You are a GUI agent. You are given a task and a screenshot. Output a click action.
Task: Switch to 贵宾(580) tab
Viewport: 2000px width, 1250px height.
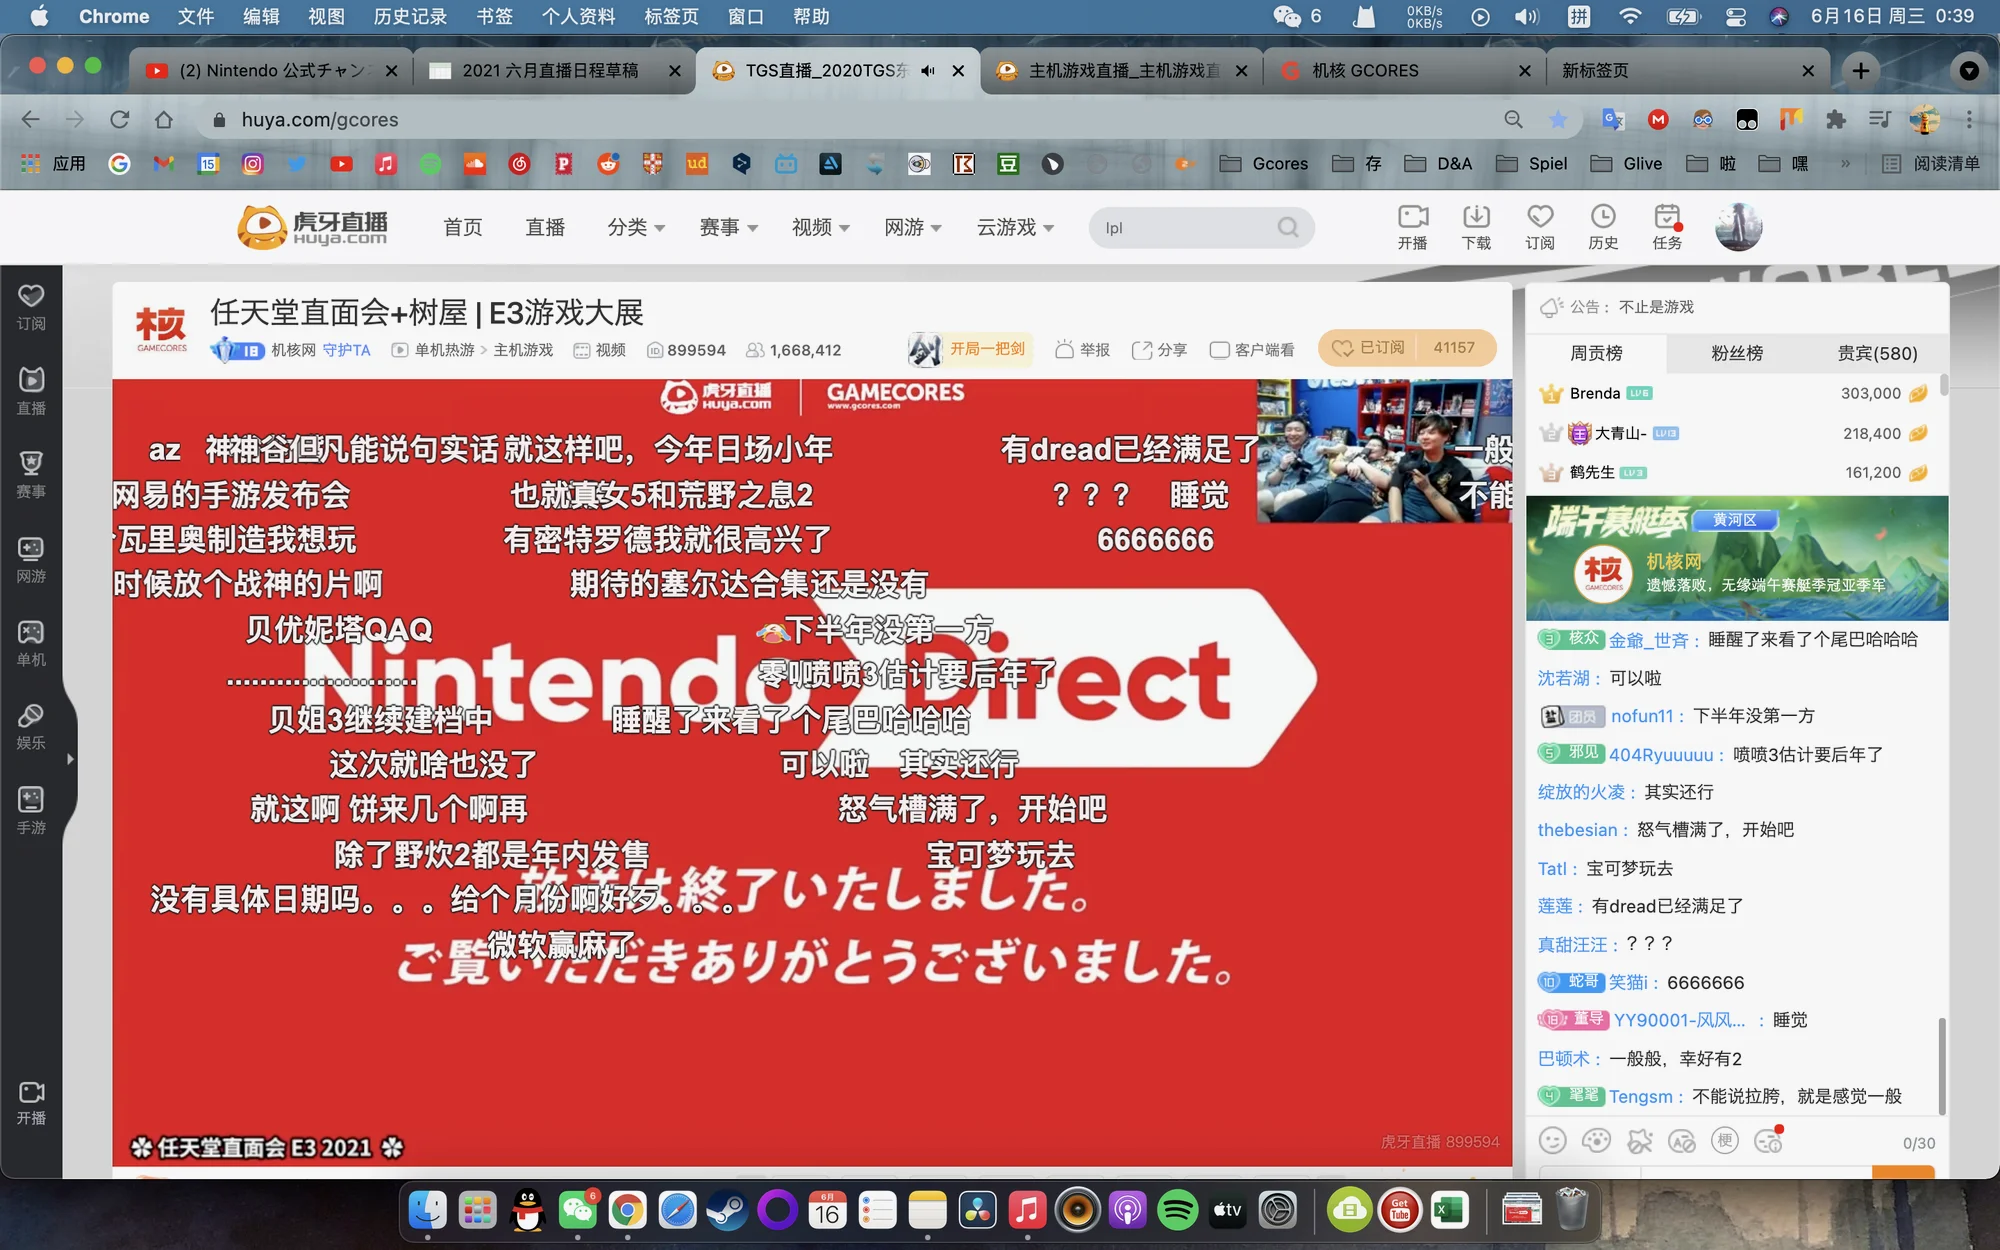point(1877,353)
